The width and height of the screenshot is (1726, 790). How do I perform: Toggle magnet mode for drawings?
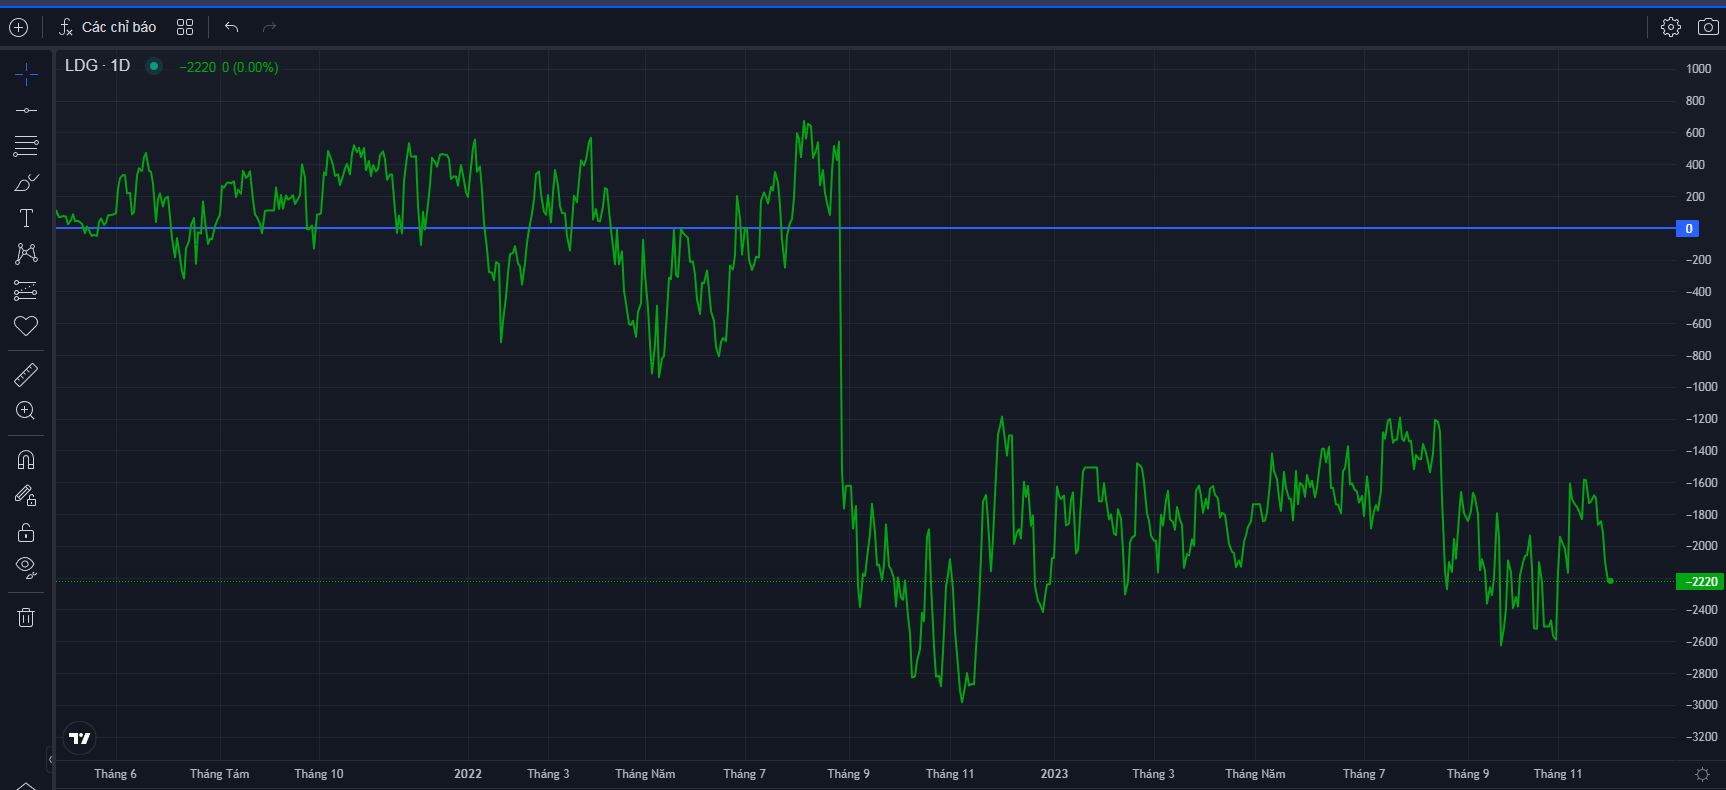click(x=26, y=460)
